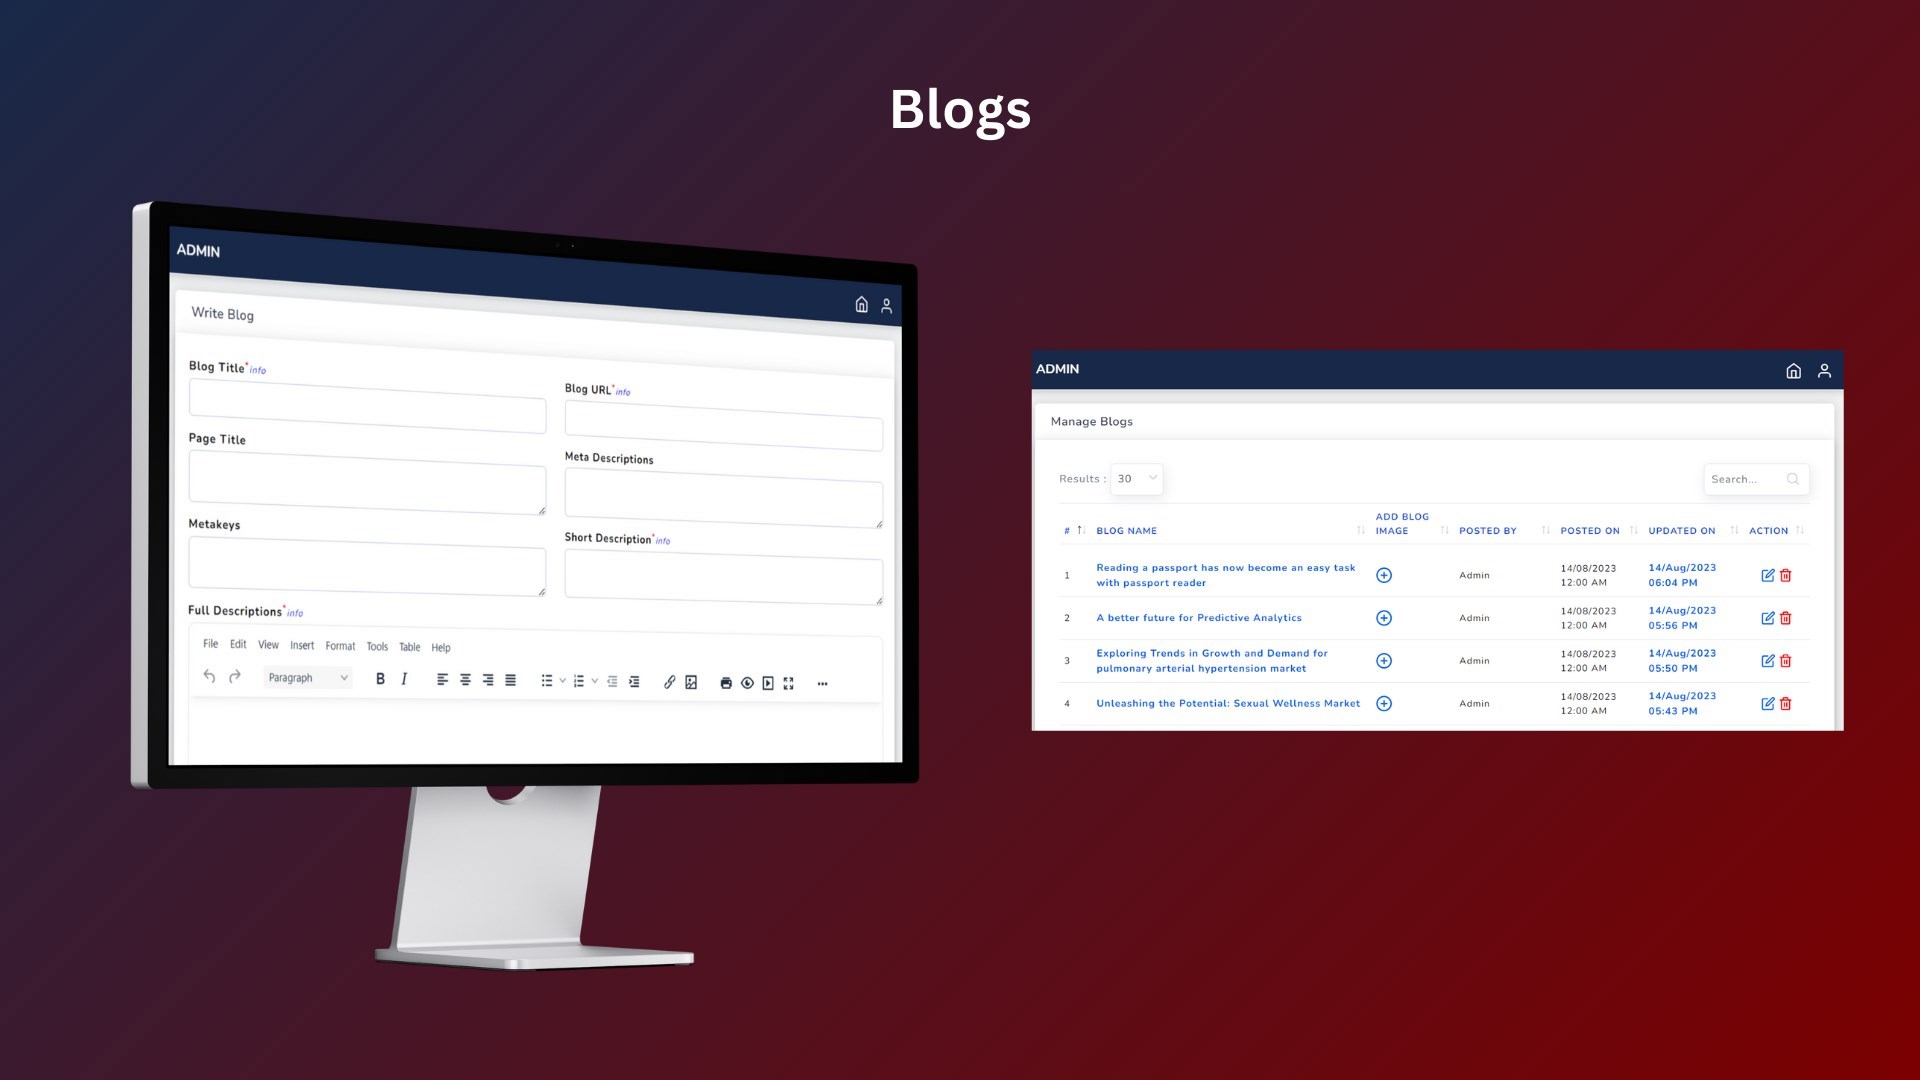
Task: Click the Add Blog Image plus icon for row 1
Action: click(1383, 574)
